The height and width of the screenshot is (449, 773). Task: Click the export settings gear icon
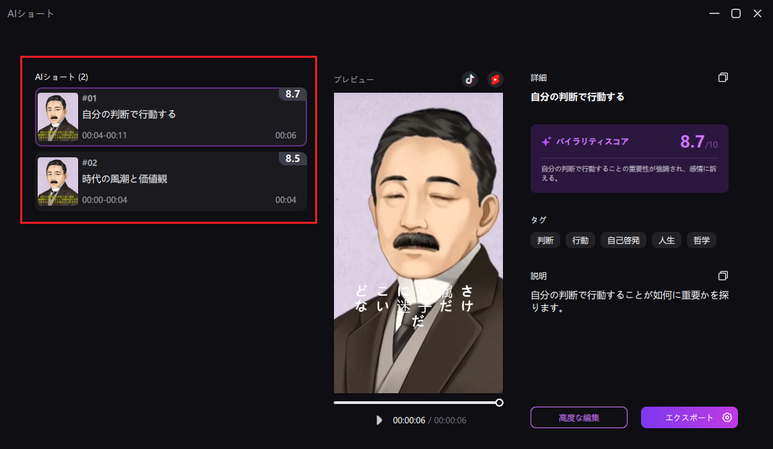727,417
